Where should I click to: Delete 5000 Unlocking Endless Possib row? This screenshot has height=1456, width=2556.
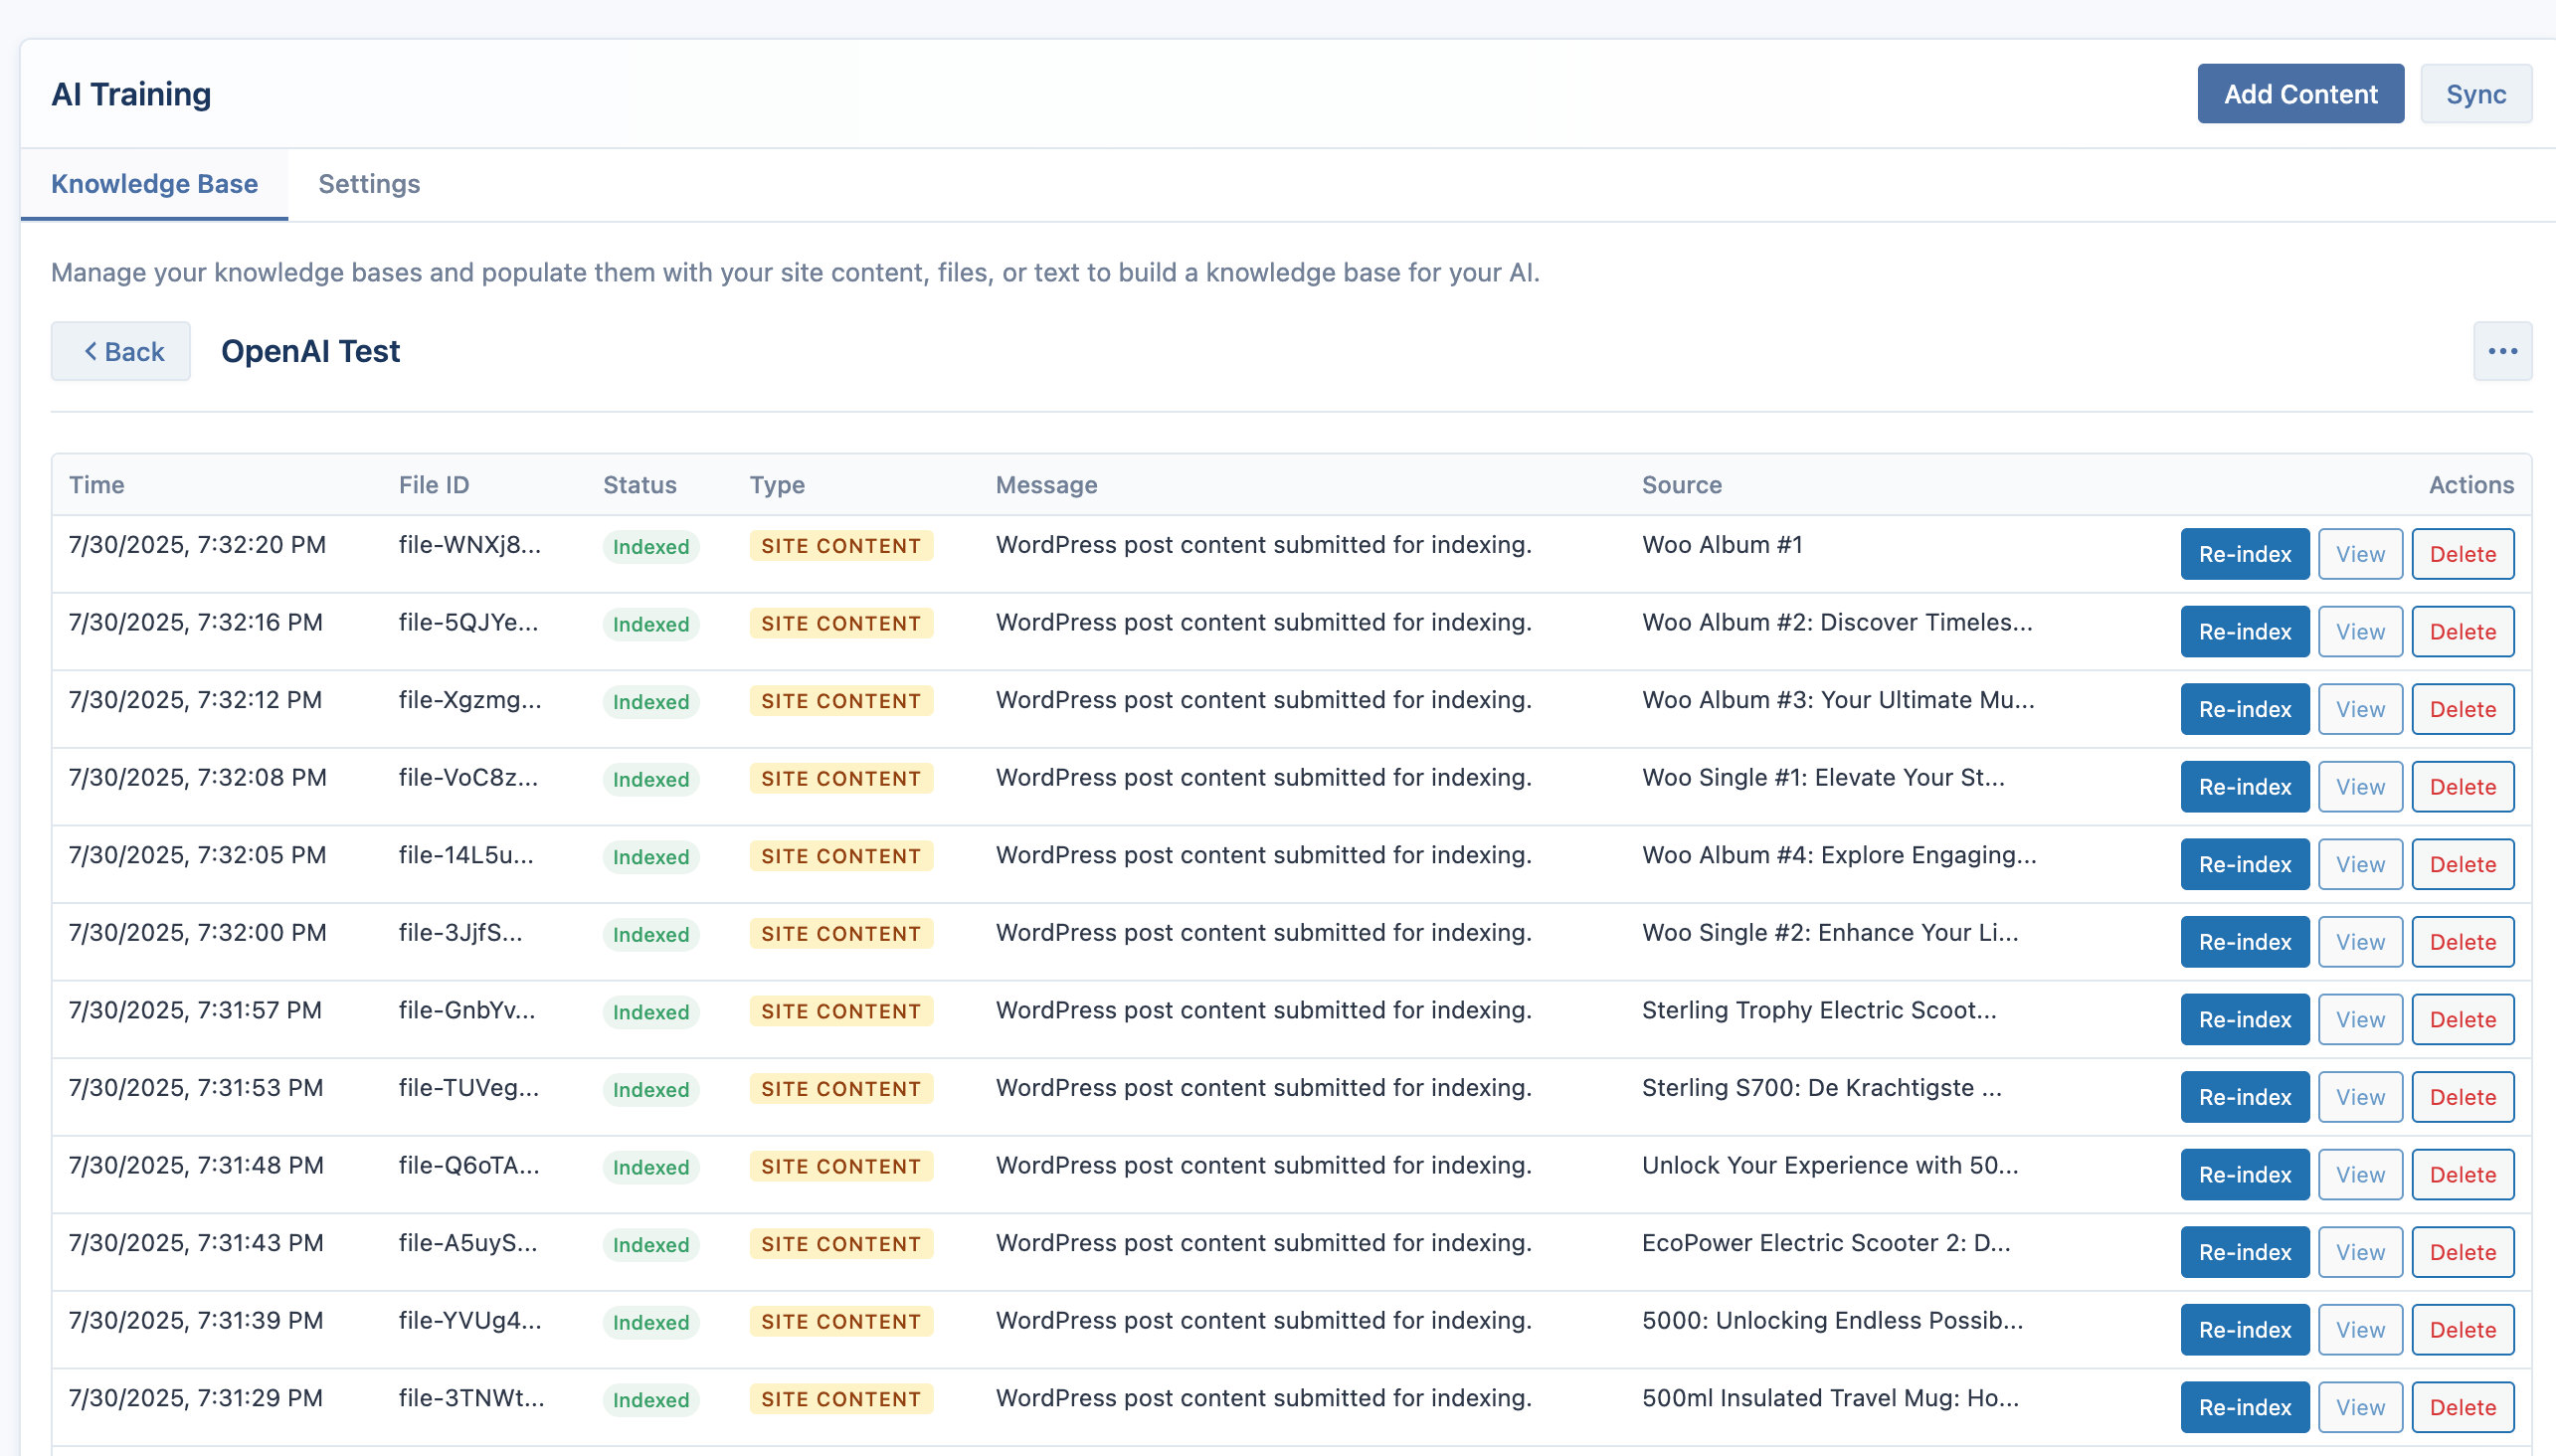[2463, 1330]
